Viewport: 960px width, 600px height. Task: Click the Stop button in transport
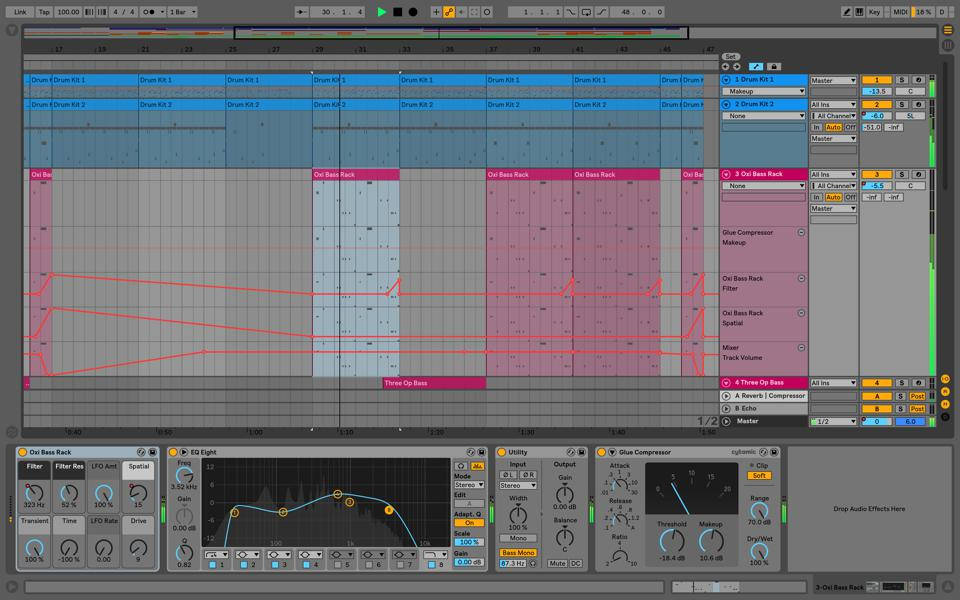coord(397,12)
